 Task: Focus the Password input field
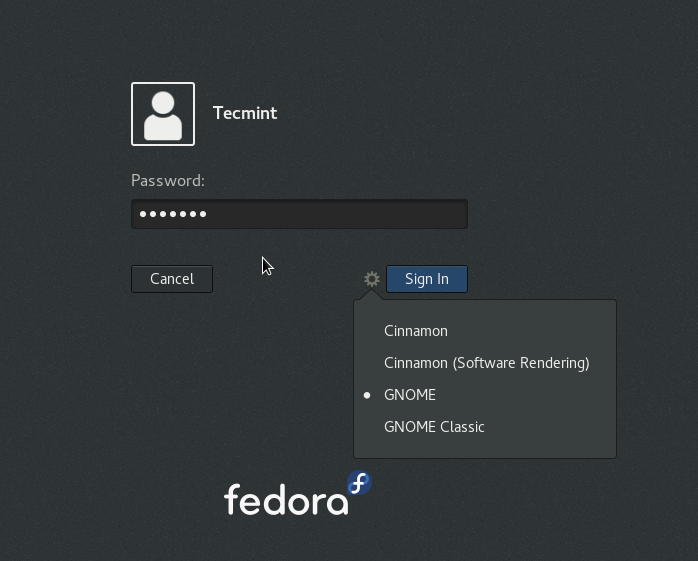299,214
